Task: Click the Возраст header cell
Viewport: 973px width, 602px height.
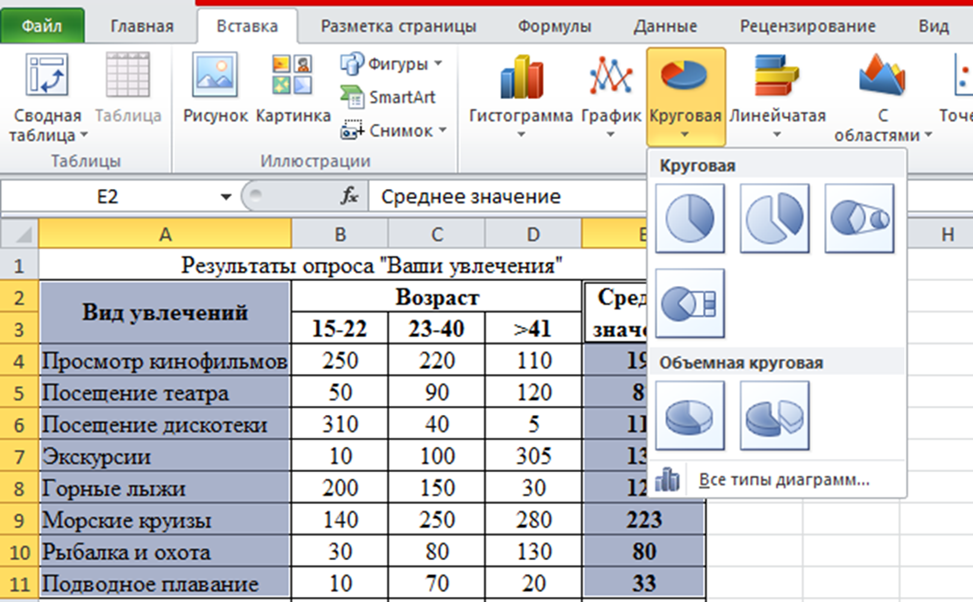Action: coord(437,297)
